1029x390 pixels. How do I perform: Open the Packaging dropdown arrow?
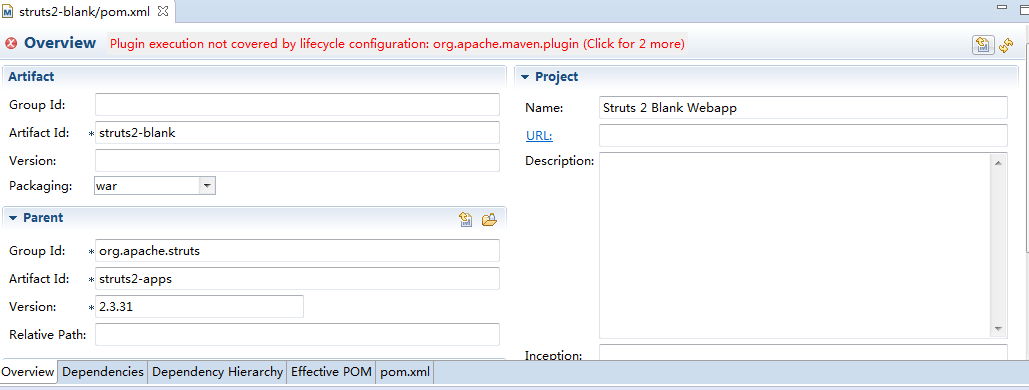[207, 186]
